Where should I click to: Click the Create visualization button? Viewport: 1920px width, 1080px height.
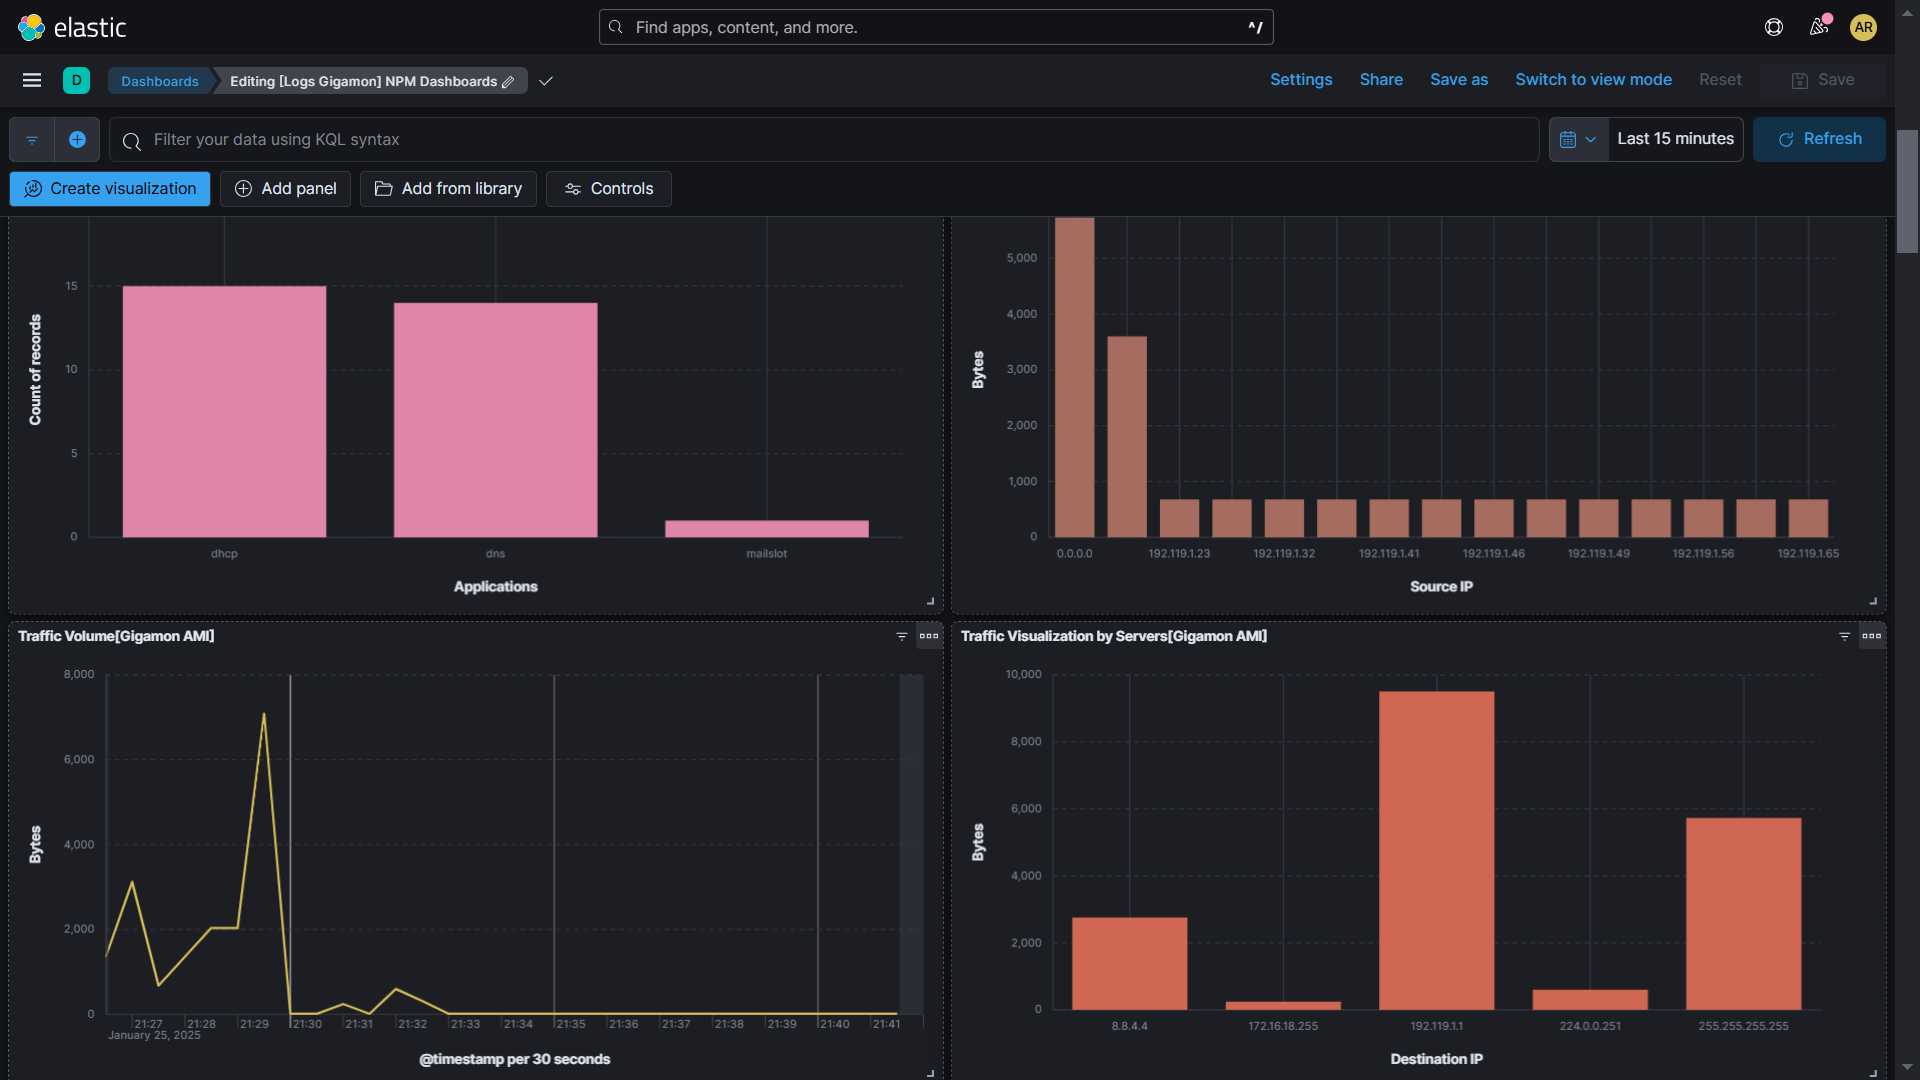pyautogui.click(x=109, y=188)
